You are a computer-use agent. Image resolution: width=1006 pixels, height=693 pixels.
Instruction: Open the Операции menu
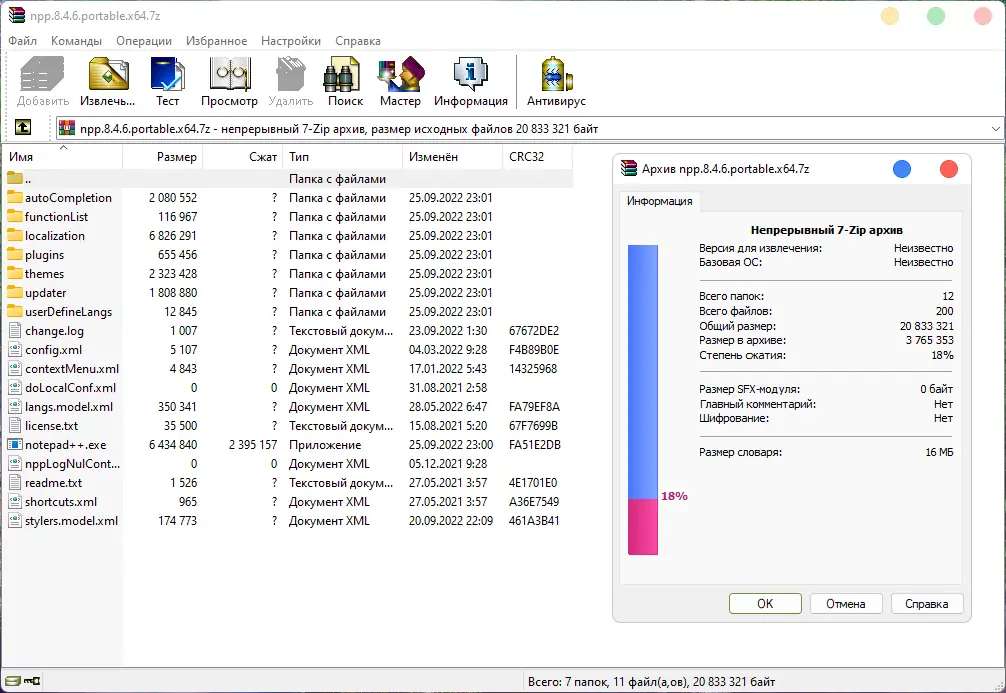(x=144, y=40)
